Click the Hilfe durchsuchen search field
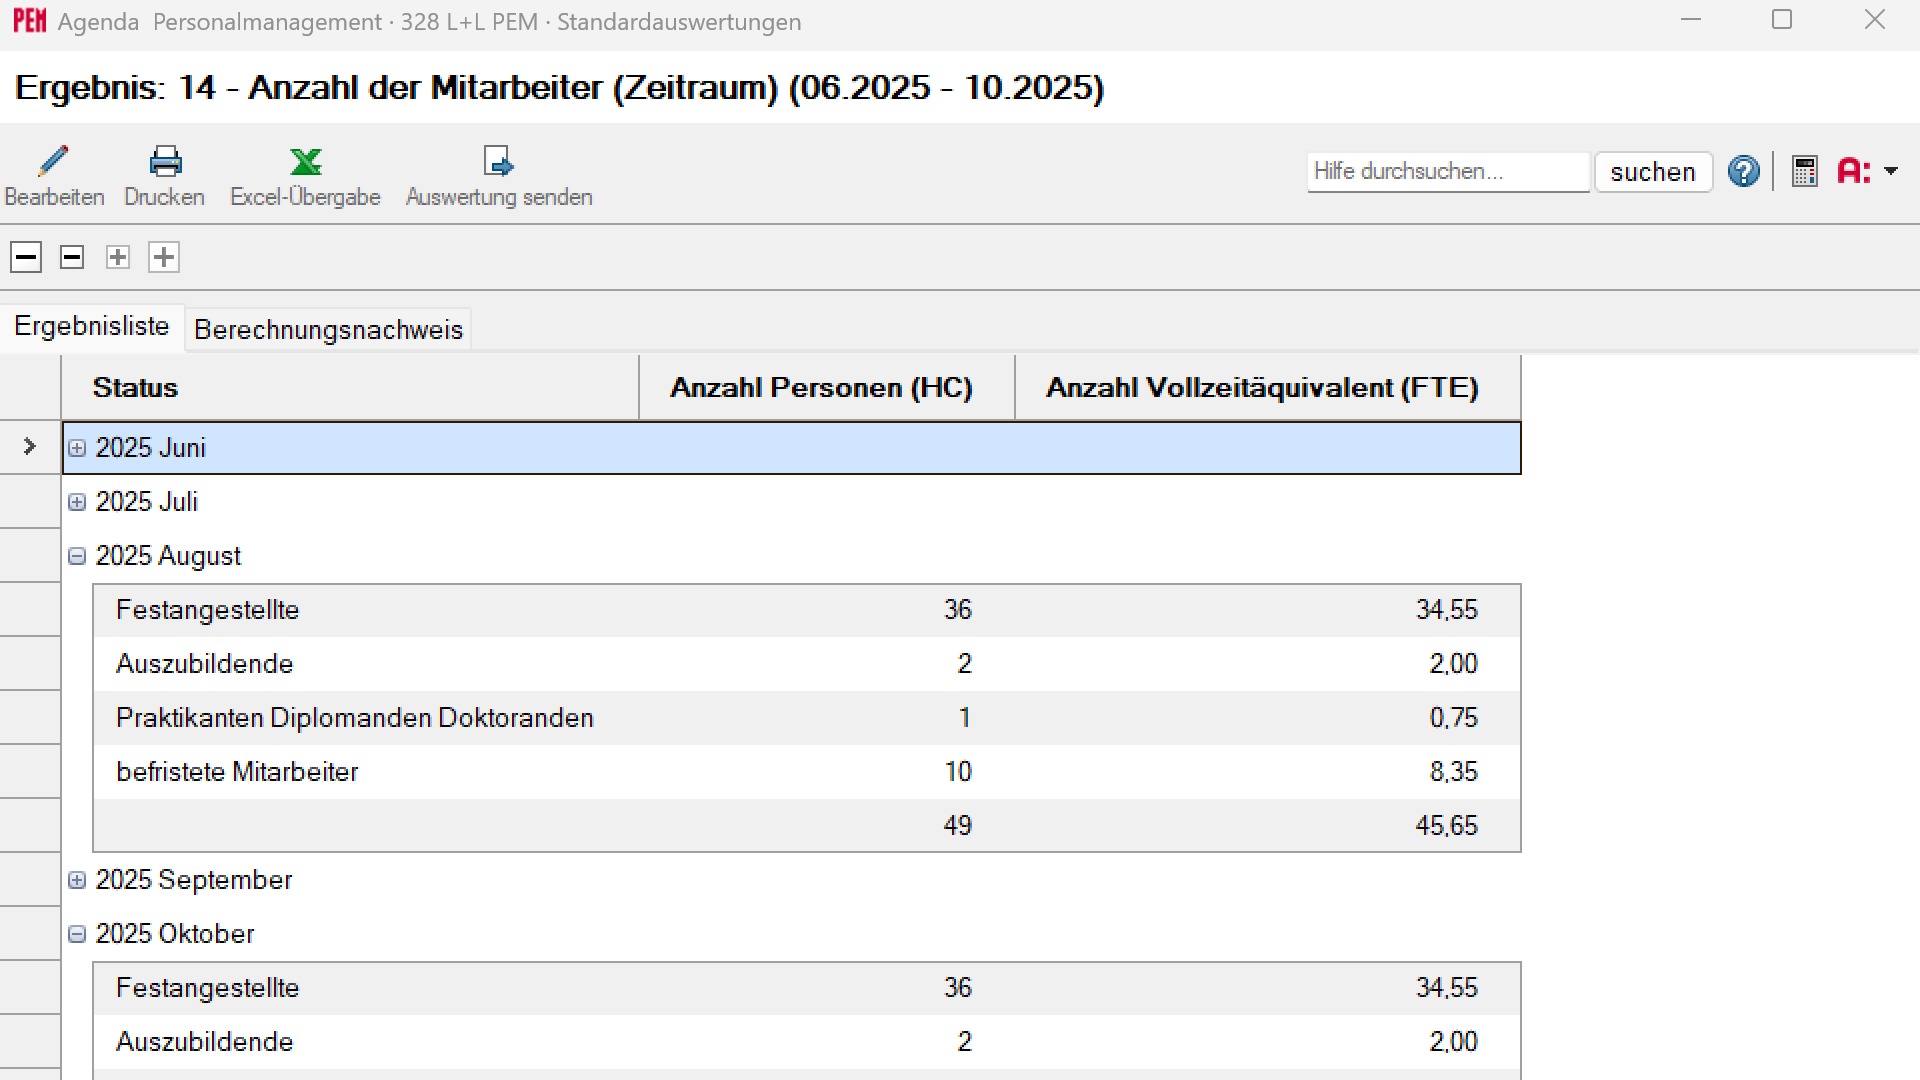This screenshot has width=1920, height=1080. 1447,171
